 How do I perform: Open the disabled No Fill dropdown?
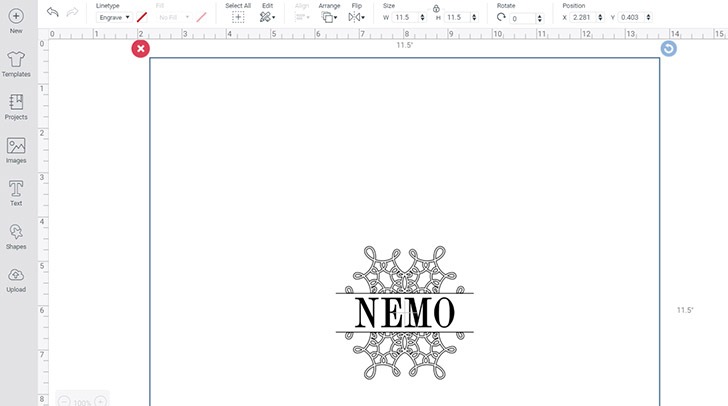pyautogui.click(x=174, y=18)
